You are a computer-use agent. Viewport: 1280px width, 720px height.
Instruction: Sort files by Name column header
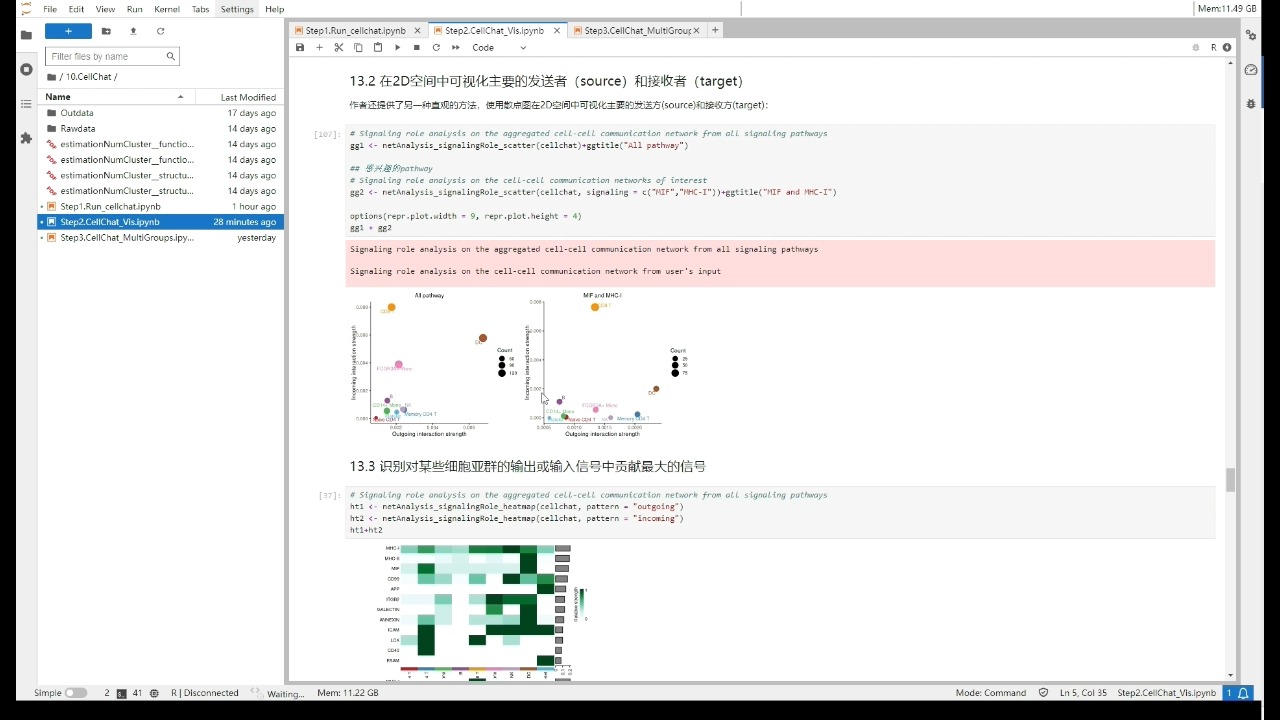(115, 97)
